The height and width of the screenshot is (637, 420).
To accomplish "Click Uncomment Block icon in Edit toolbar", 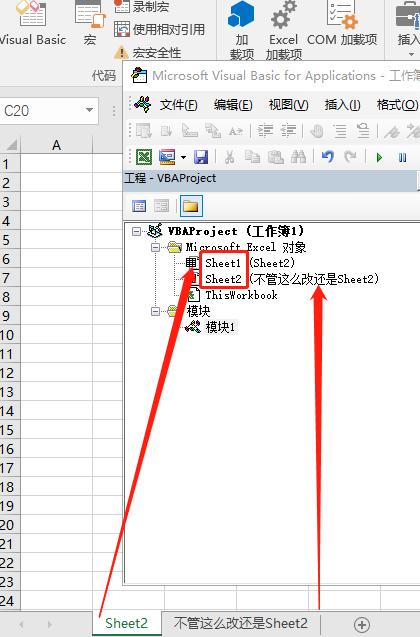I will (363, 131).
